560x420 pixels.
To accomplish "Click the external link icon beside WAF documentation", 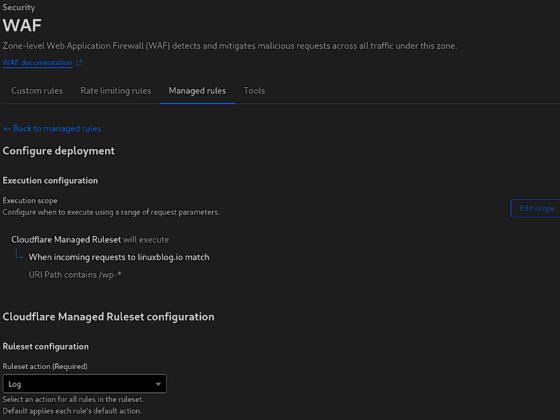I will (79, 63).
